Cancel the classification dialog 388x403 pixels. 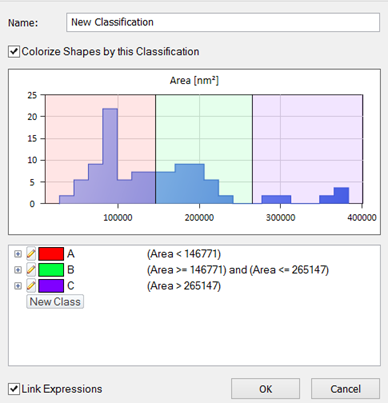tap(346, 389)
